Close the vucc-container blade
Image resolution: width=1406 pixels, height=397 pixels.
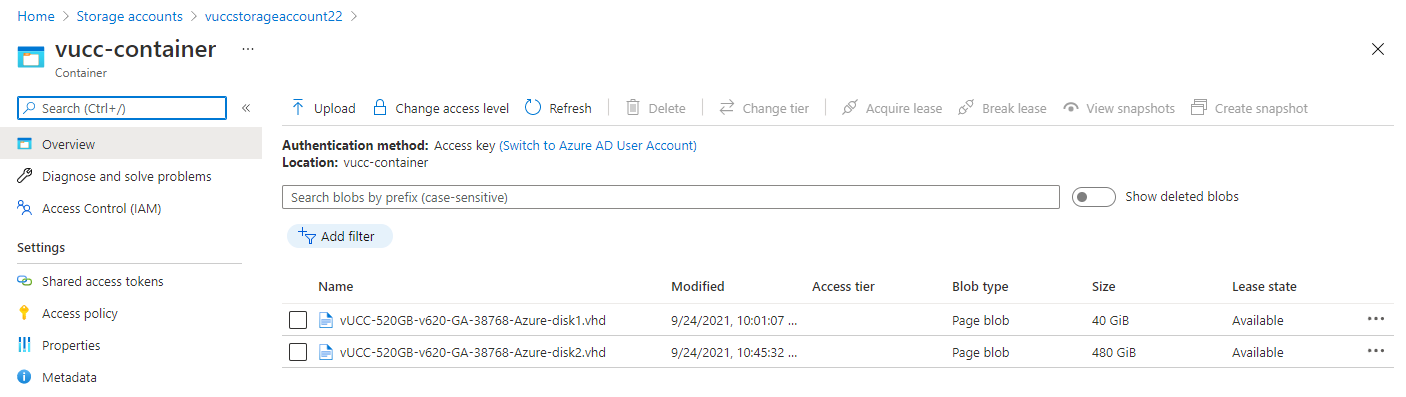tap(1378, 49)
